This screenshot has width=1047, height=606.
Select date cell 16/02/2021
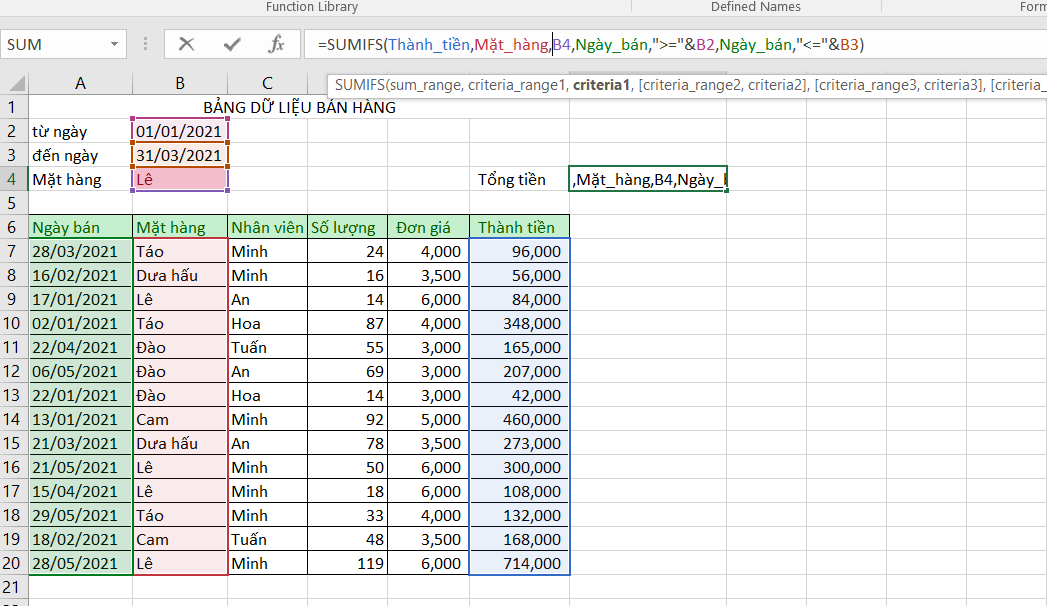80,276
